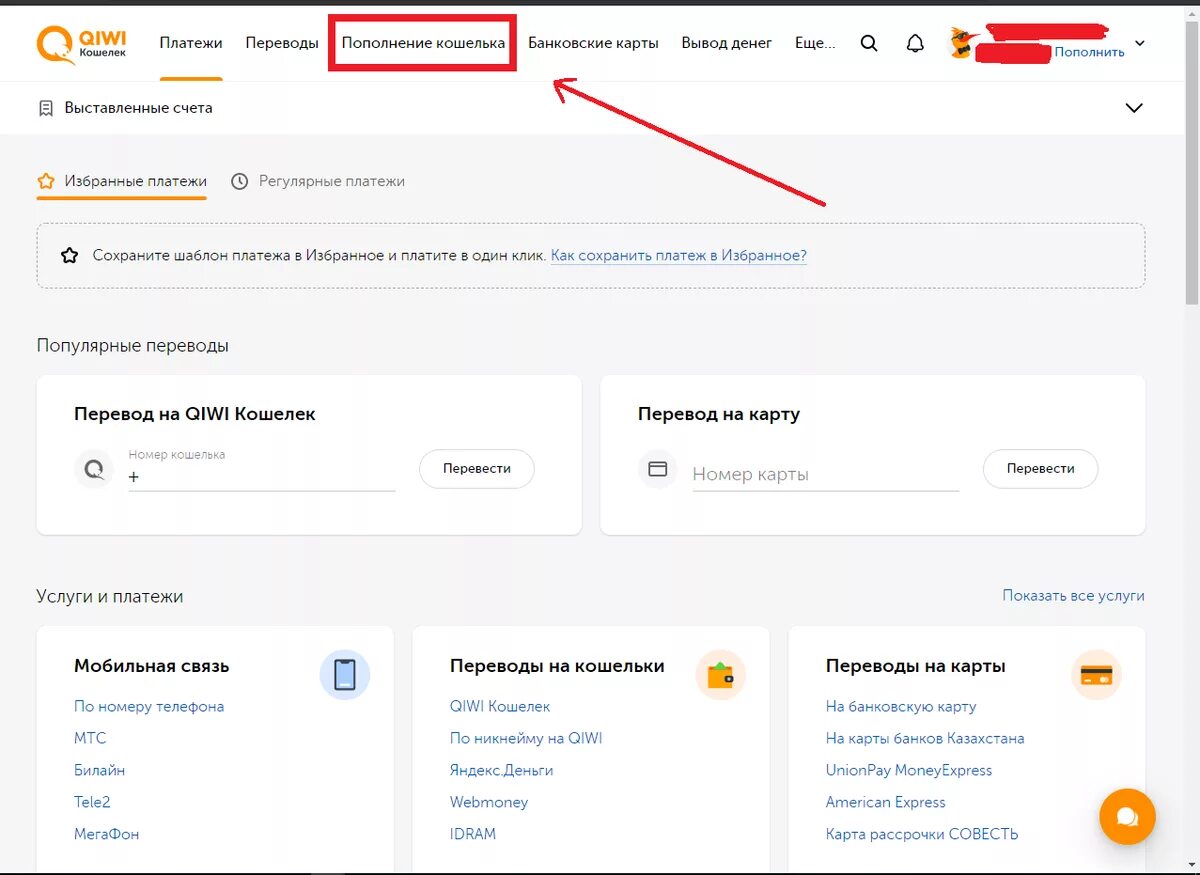
Task: Open По никнейму на QIWI link
Action: 526,738
